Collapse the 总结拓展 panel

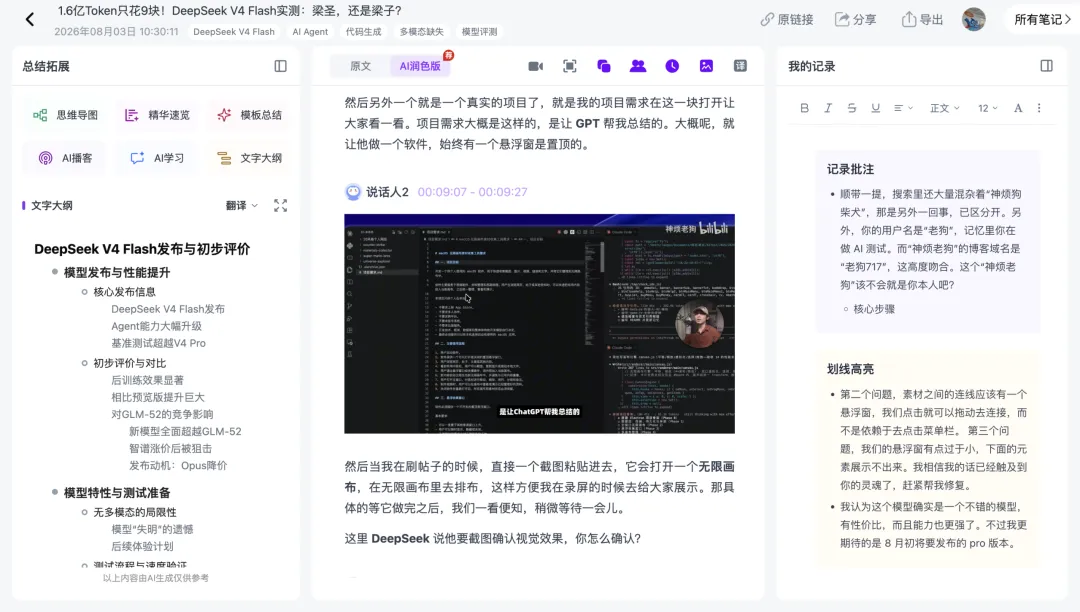[280, 66]
